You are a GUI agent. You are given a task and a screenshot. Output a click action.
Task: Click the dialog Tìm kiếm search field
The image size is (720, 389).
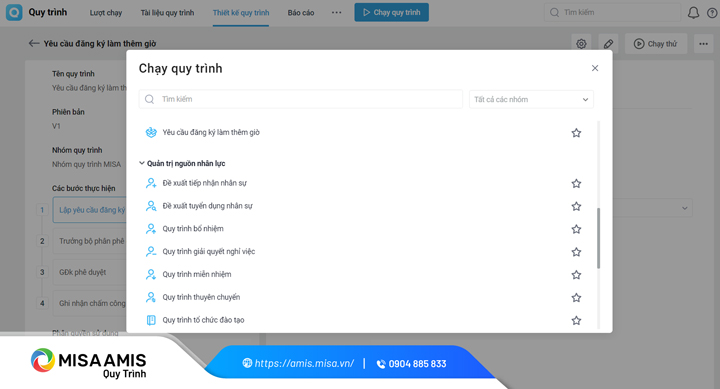point(301,99)
